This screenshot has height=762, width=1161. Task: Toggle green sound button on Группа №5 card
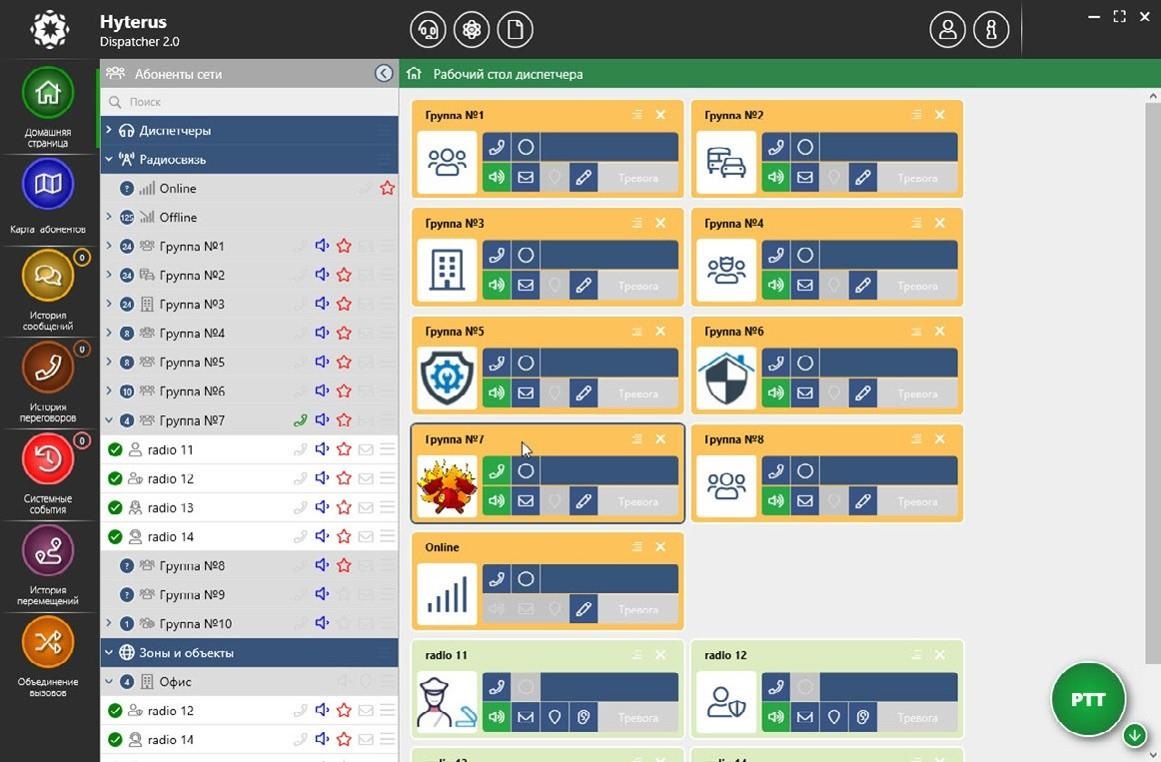click(x=497, y=393)
